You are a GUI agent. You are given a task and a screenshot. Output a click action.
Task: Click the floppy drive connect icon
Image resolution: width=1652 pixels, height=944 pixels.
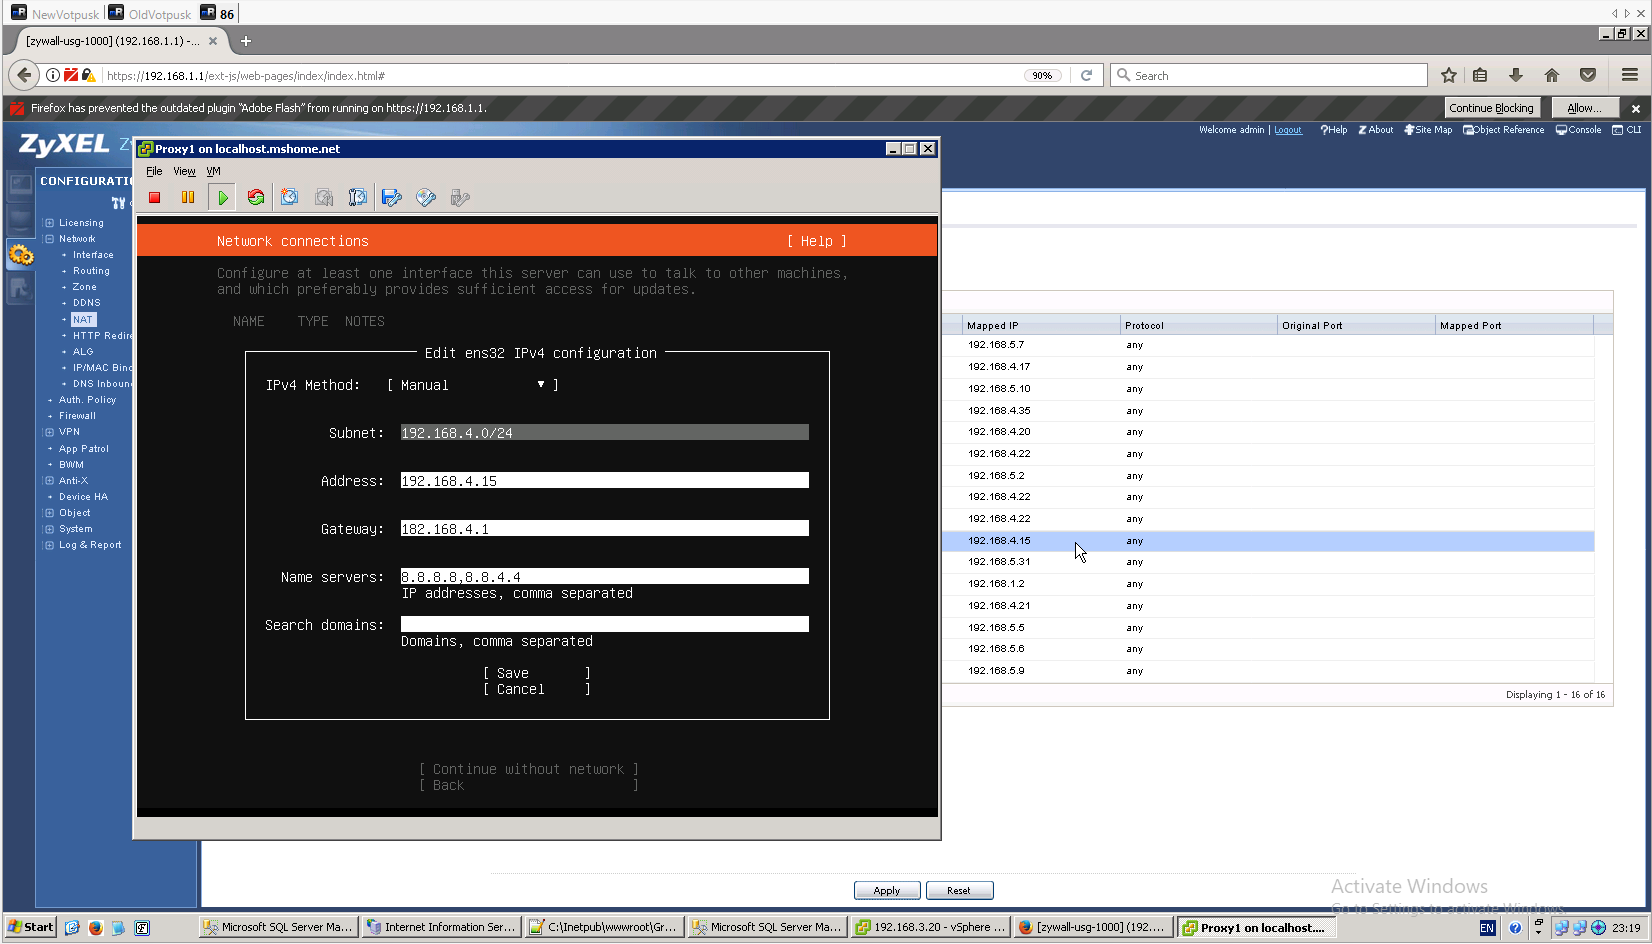392,198
